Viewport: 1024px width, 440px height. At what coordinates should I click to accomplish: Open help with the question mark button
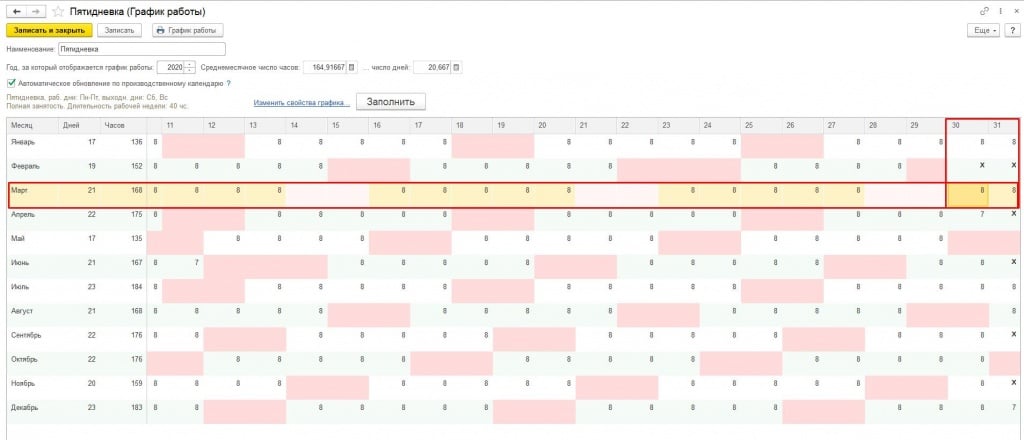[x=1012, y=30]
